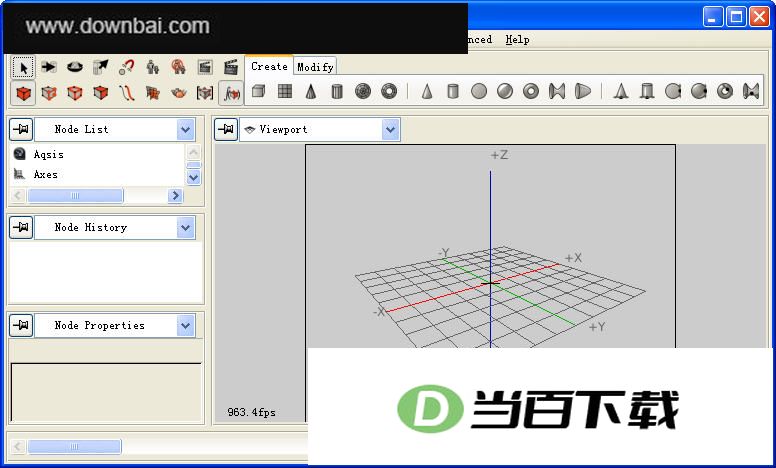This screenshot has width=776, height=468.
Task: Create a polygonal sphere
Action: tap(363, 91)
